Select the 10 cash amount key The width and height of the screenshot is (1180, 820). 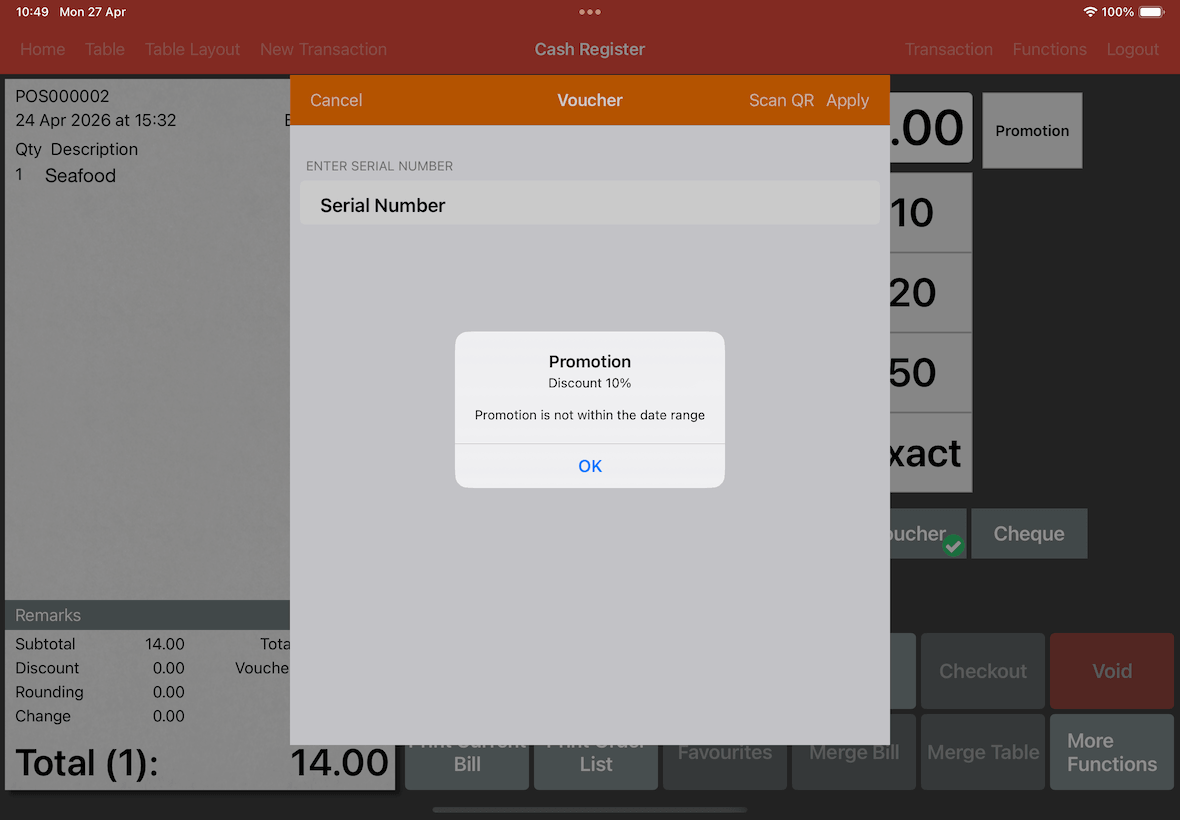point(931,213)
